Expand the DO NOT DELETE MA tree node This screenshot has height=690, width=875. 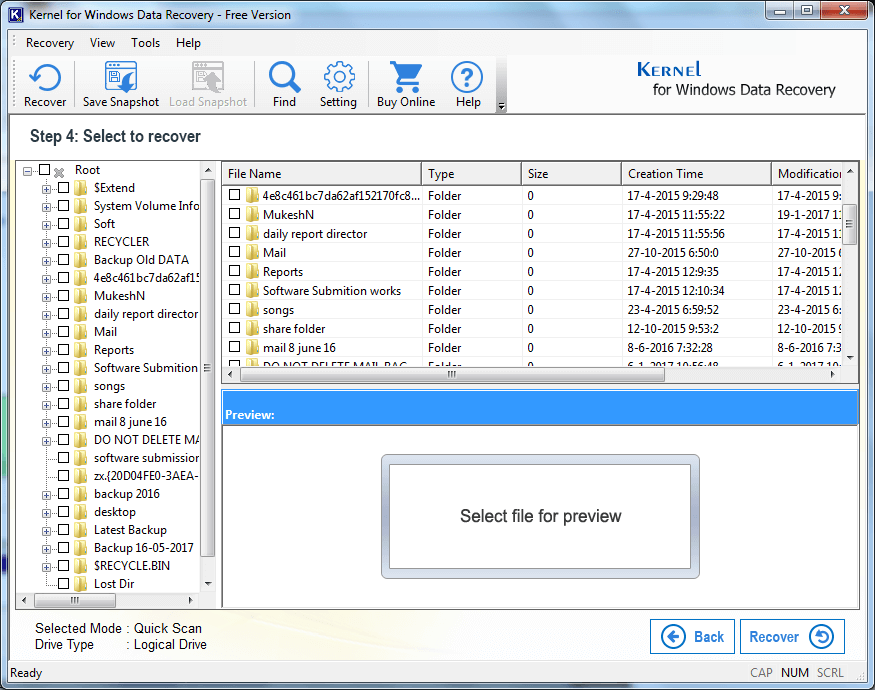46,442
